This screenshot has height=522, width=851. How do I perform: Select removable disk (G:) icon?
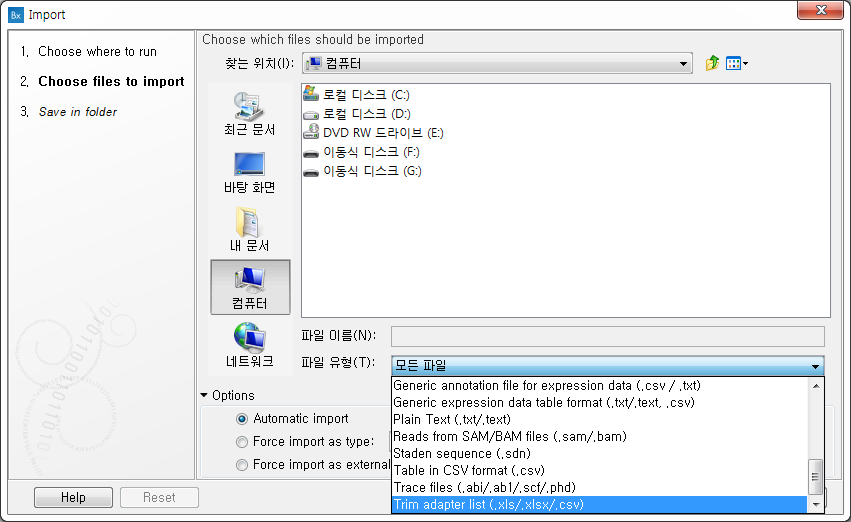coord(311,172)
